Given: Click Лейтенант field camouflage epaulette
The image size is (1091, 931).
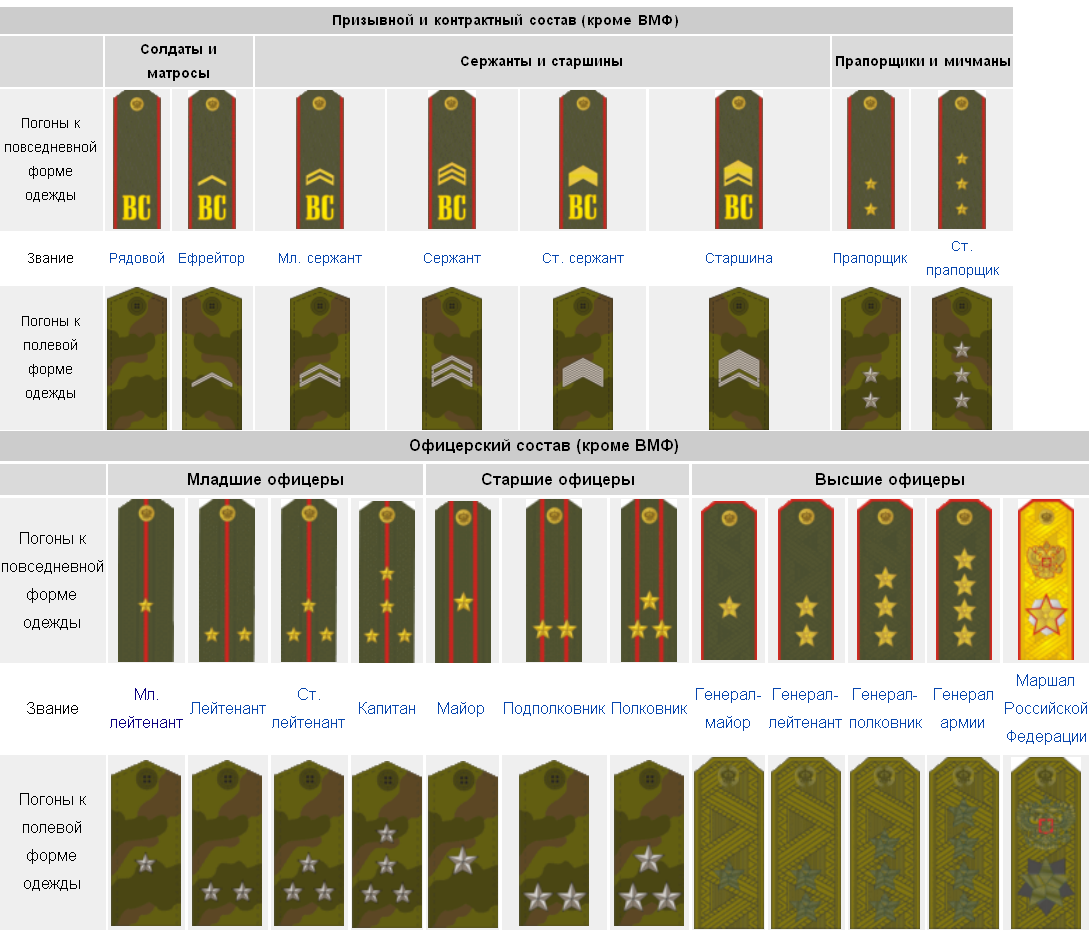Looking at the screenshot, I should 227,843.
